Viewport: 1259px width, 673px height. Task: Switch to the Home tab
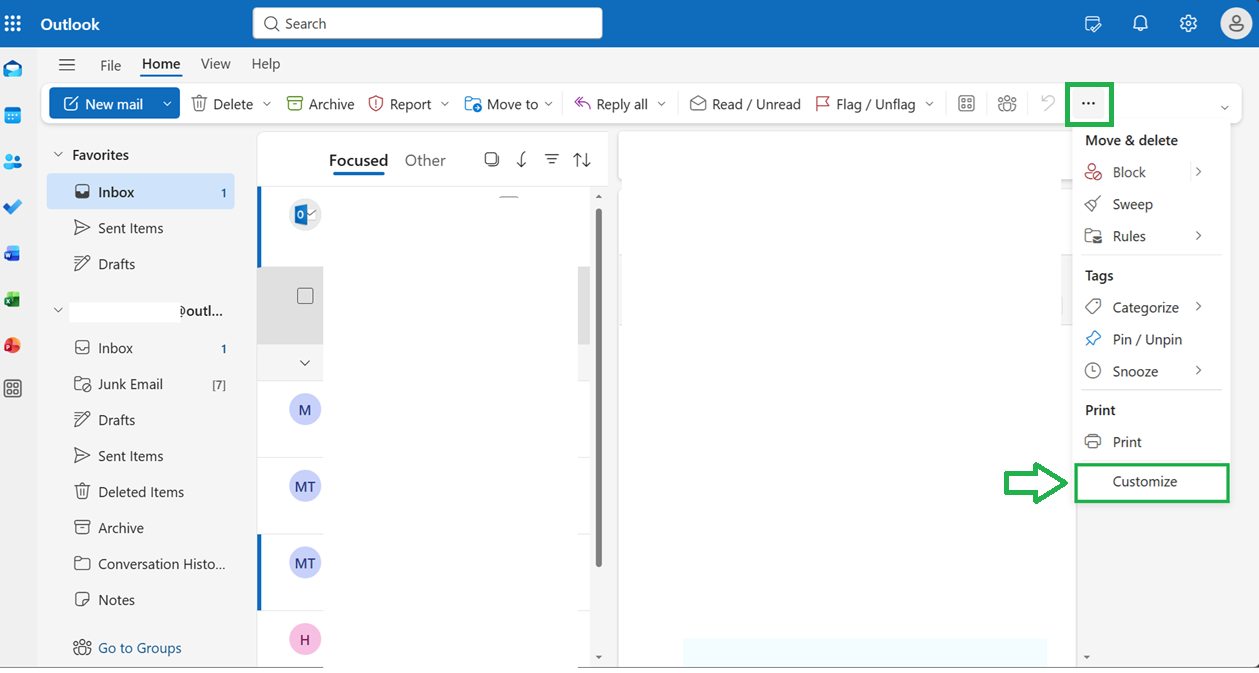(161, 64)
